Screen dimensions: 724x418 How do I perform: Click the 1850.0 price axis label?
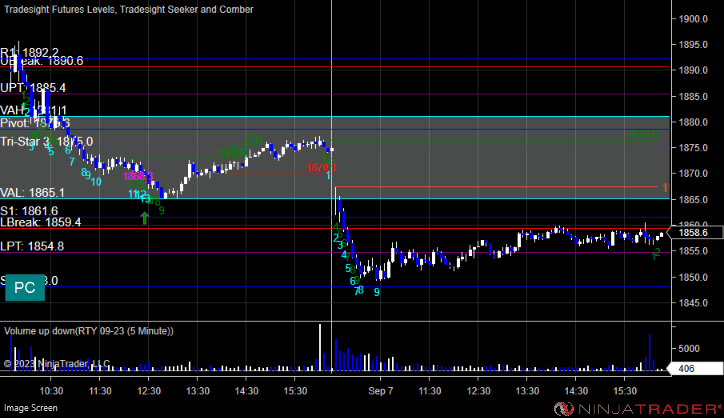[693, 277]
